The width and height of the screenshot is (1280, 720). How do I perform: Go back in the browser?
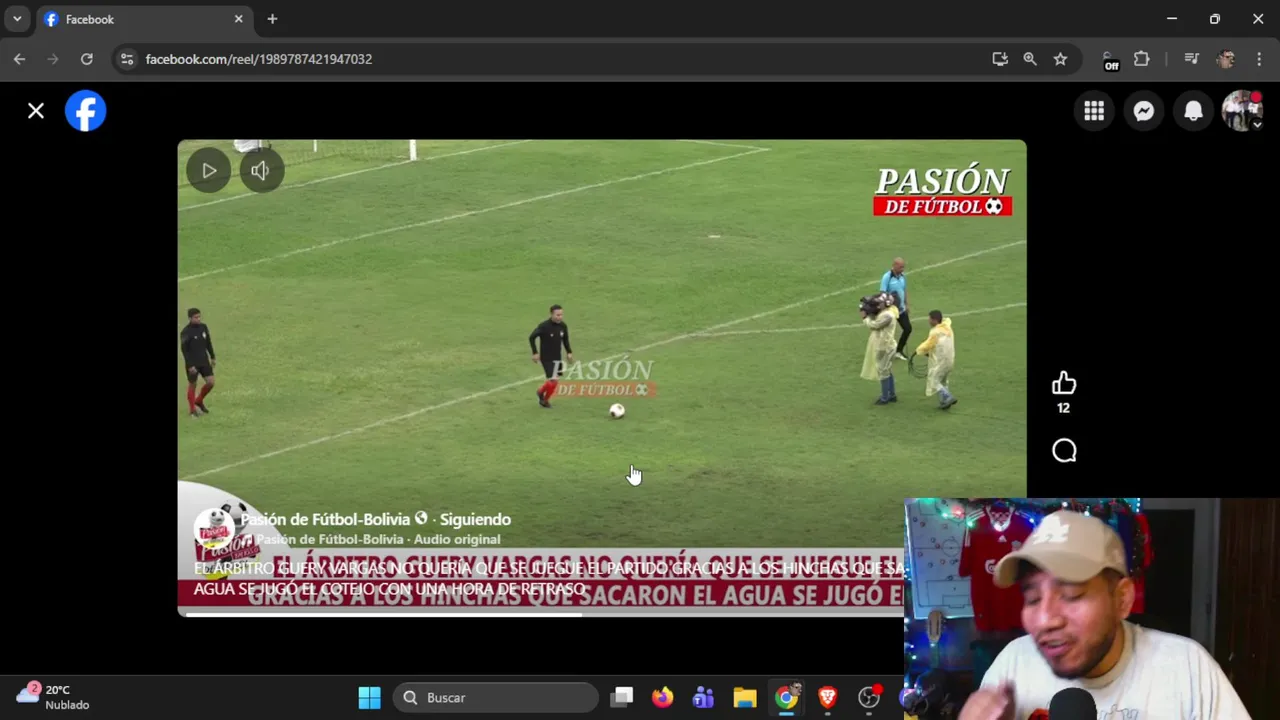coord(19,59)
